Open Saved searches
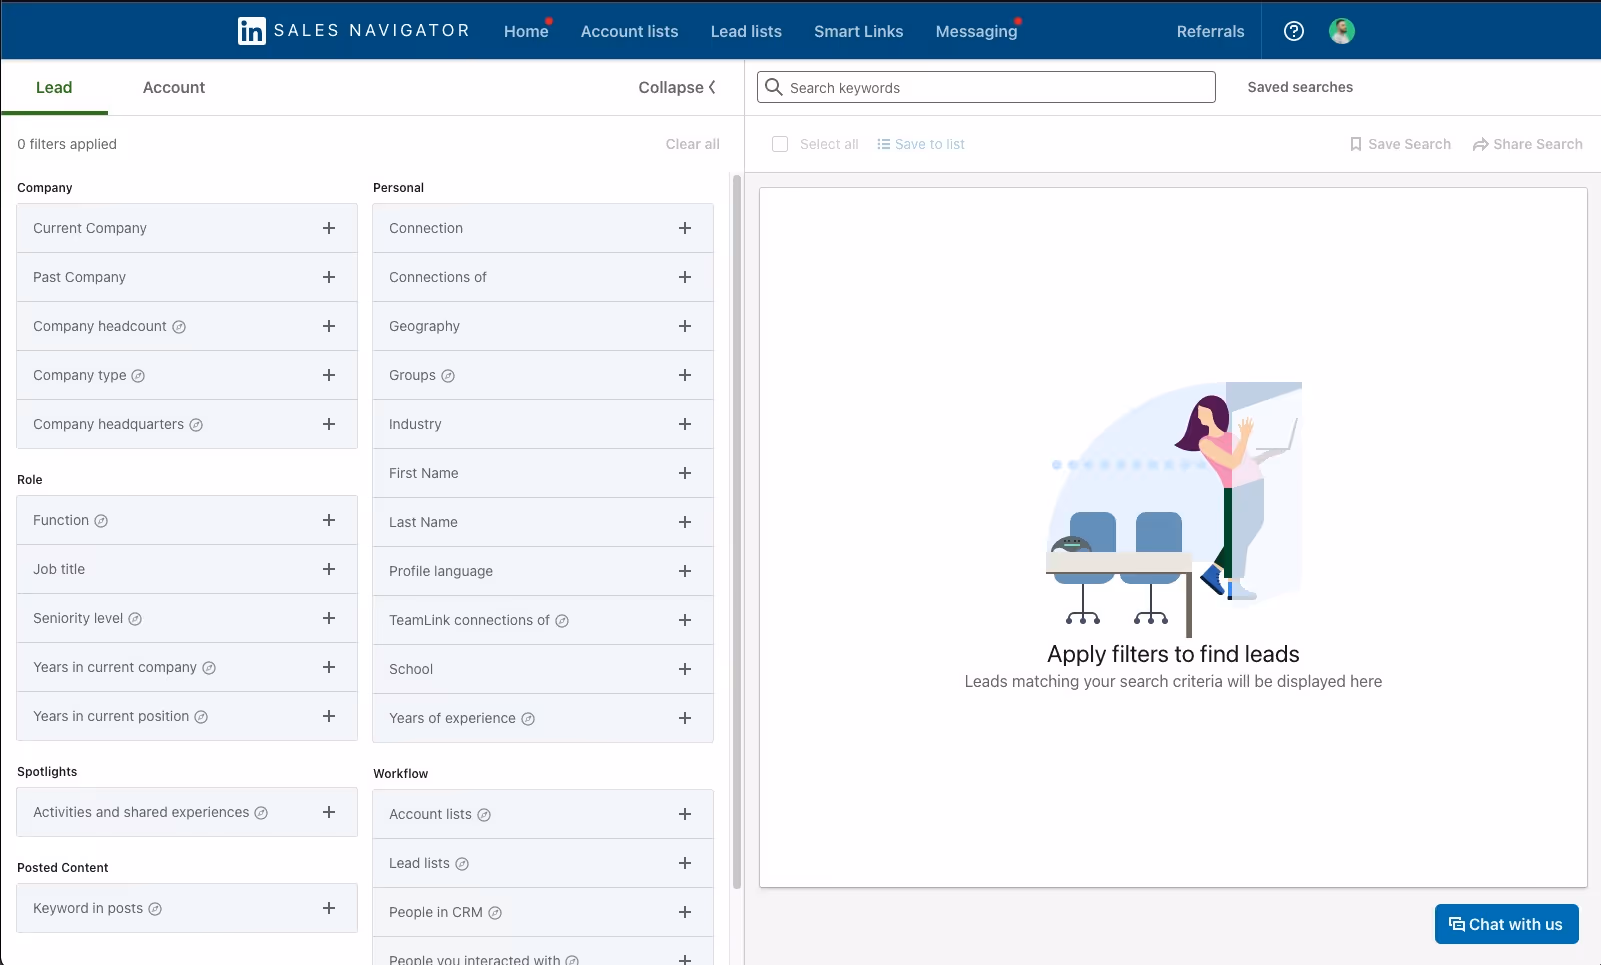This screenshot has width=1601, height=965. tap(1300, 87)
